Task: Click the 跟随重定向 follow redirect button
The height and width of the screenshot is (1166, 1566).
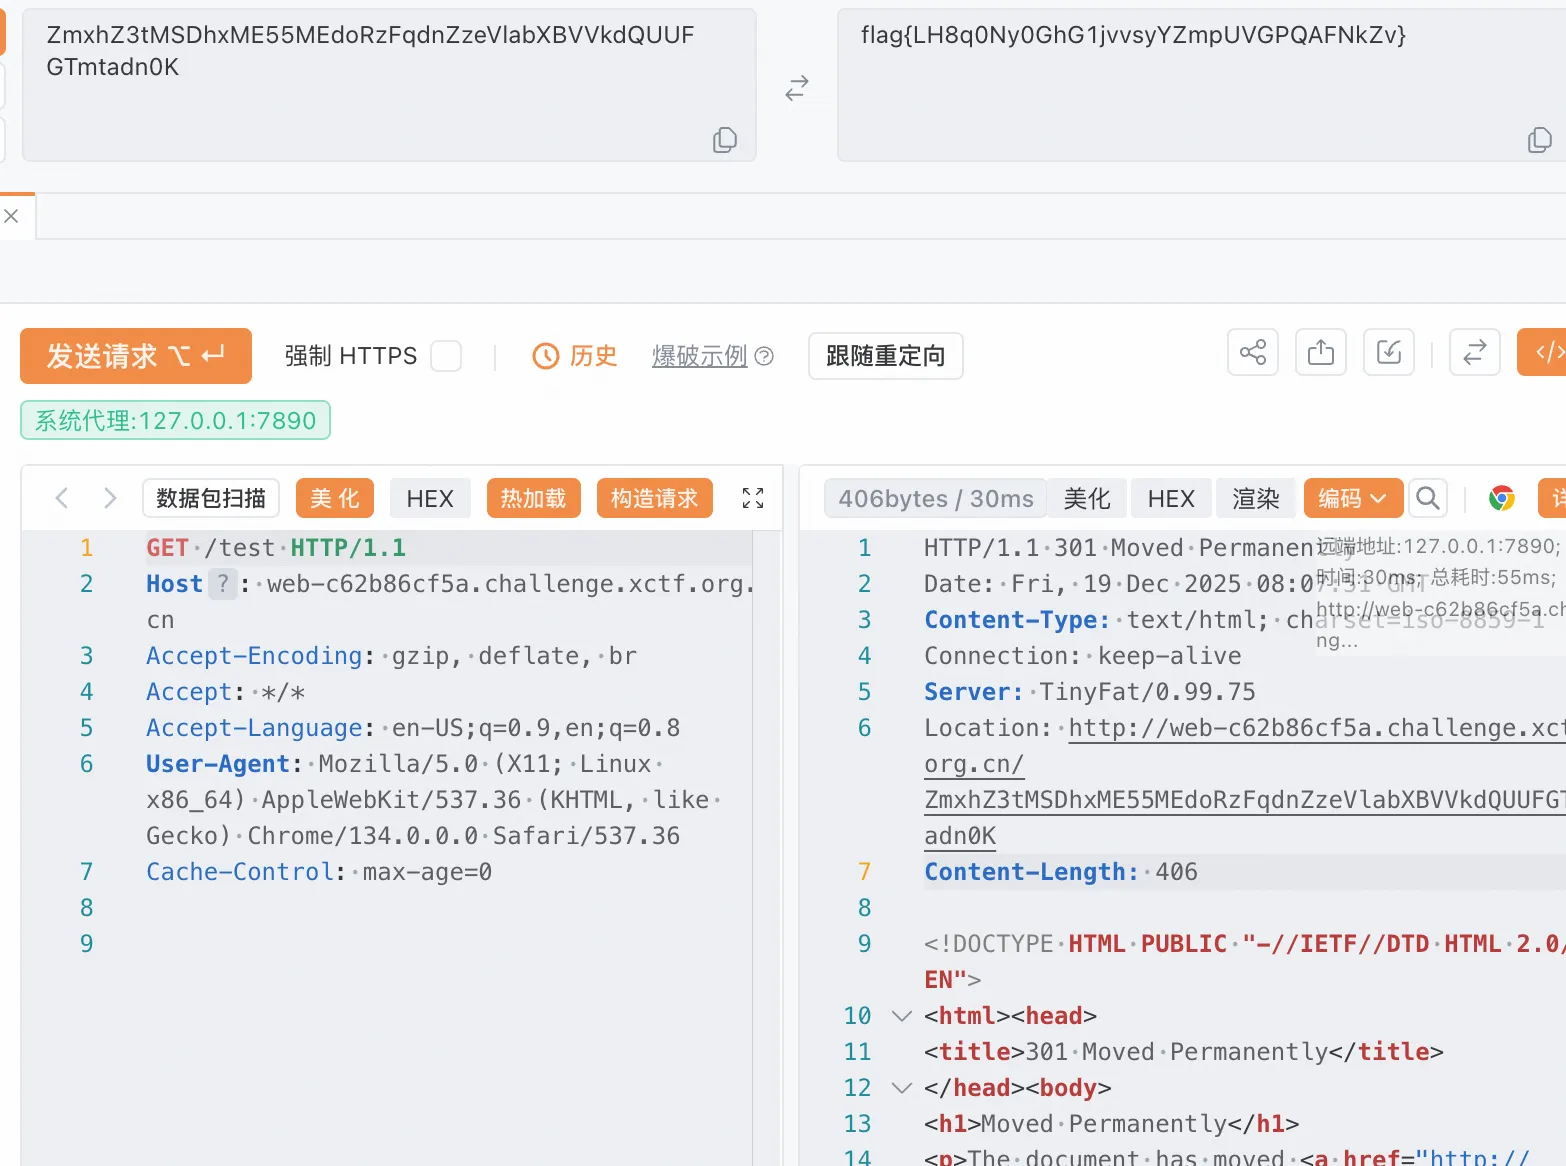Action: pyautogui.click(x=885, y=356)
